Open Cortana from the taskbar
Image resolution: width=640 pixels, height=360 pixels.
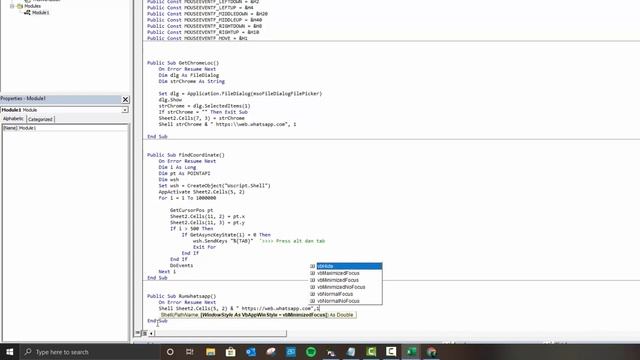pyautogui.click(x=170, y=352)
